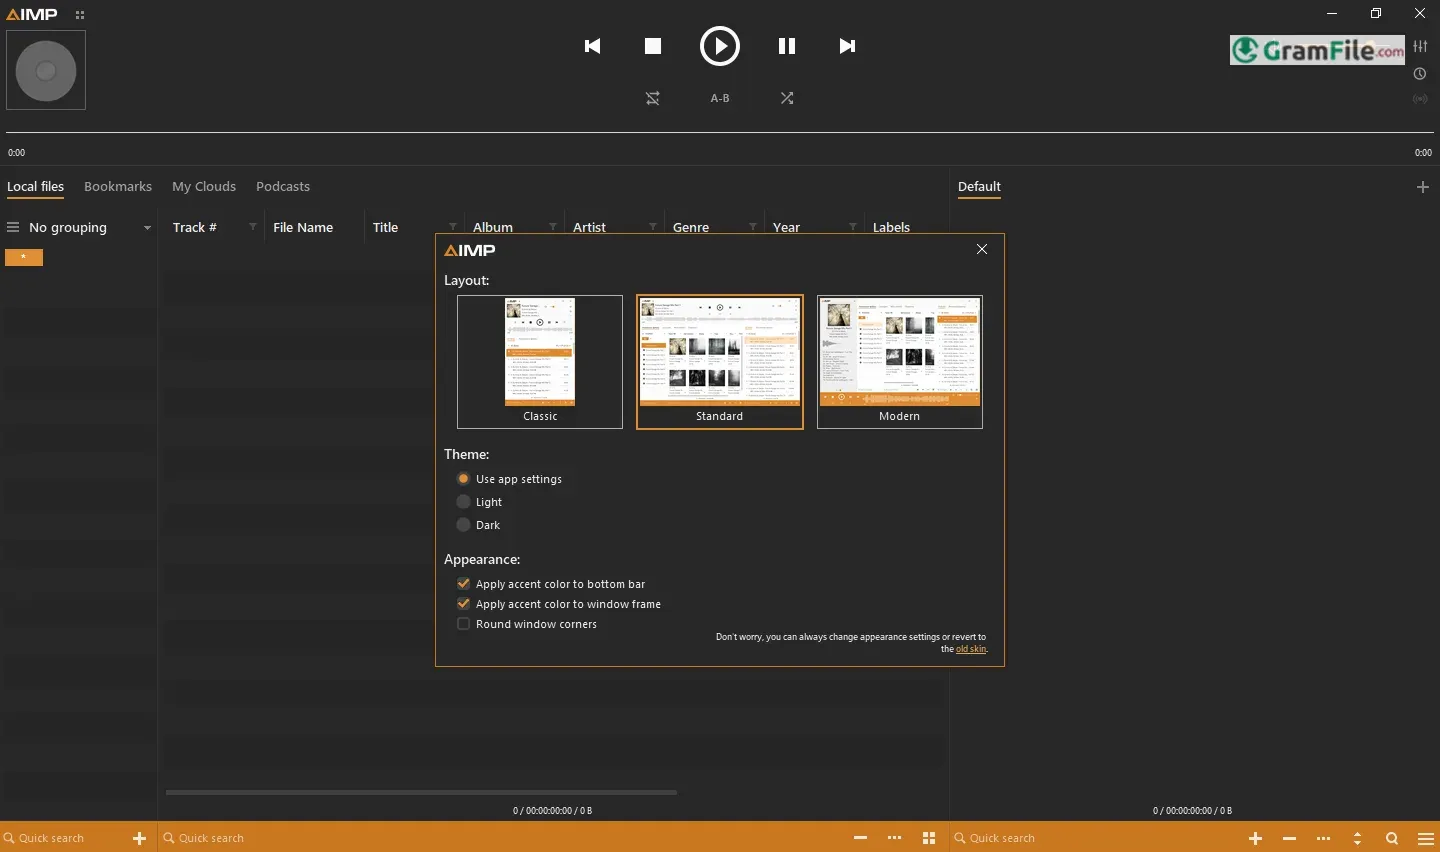Toggle shuffle mode icon
The width and height of the screenshot is (1440, 852).
[787, 98]
